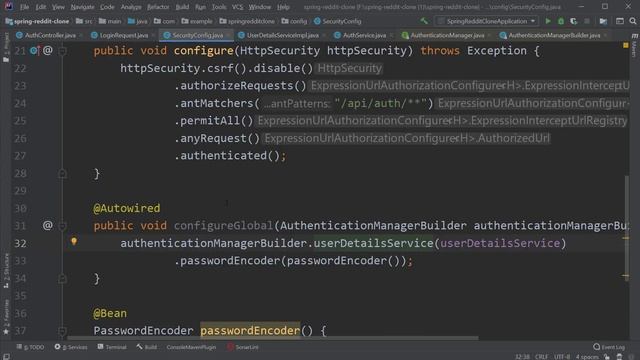This screenshot has width=640, height=360.
Task: Click the configureGlobal method name
Action: tap(223, 225)
